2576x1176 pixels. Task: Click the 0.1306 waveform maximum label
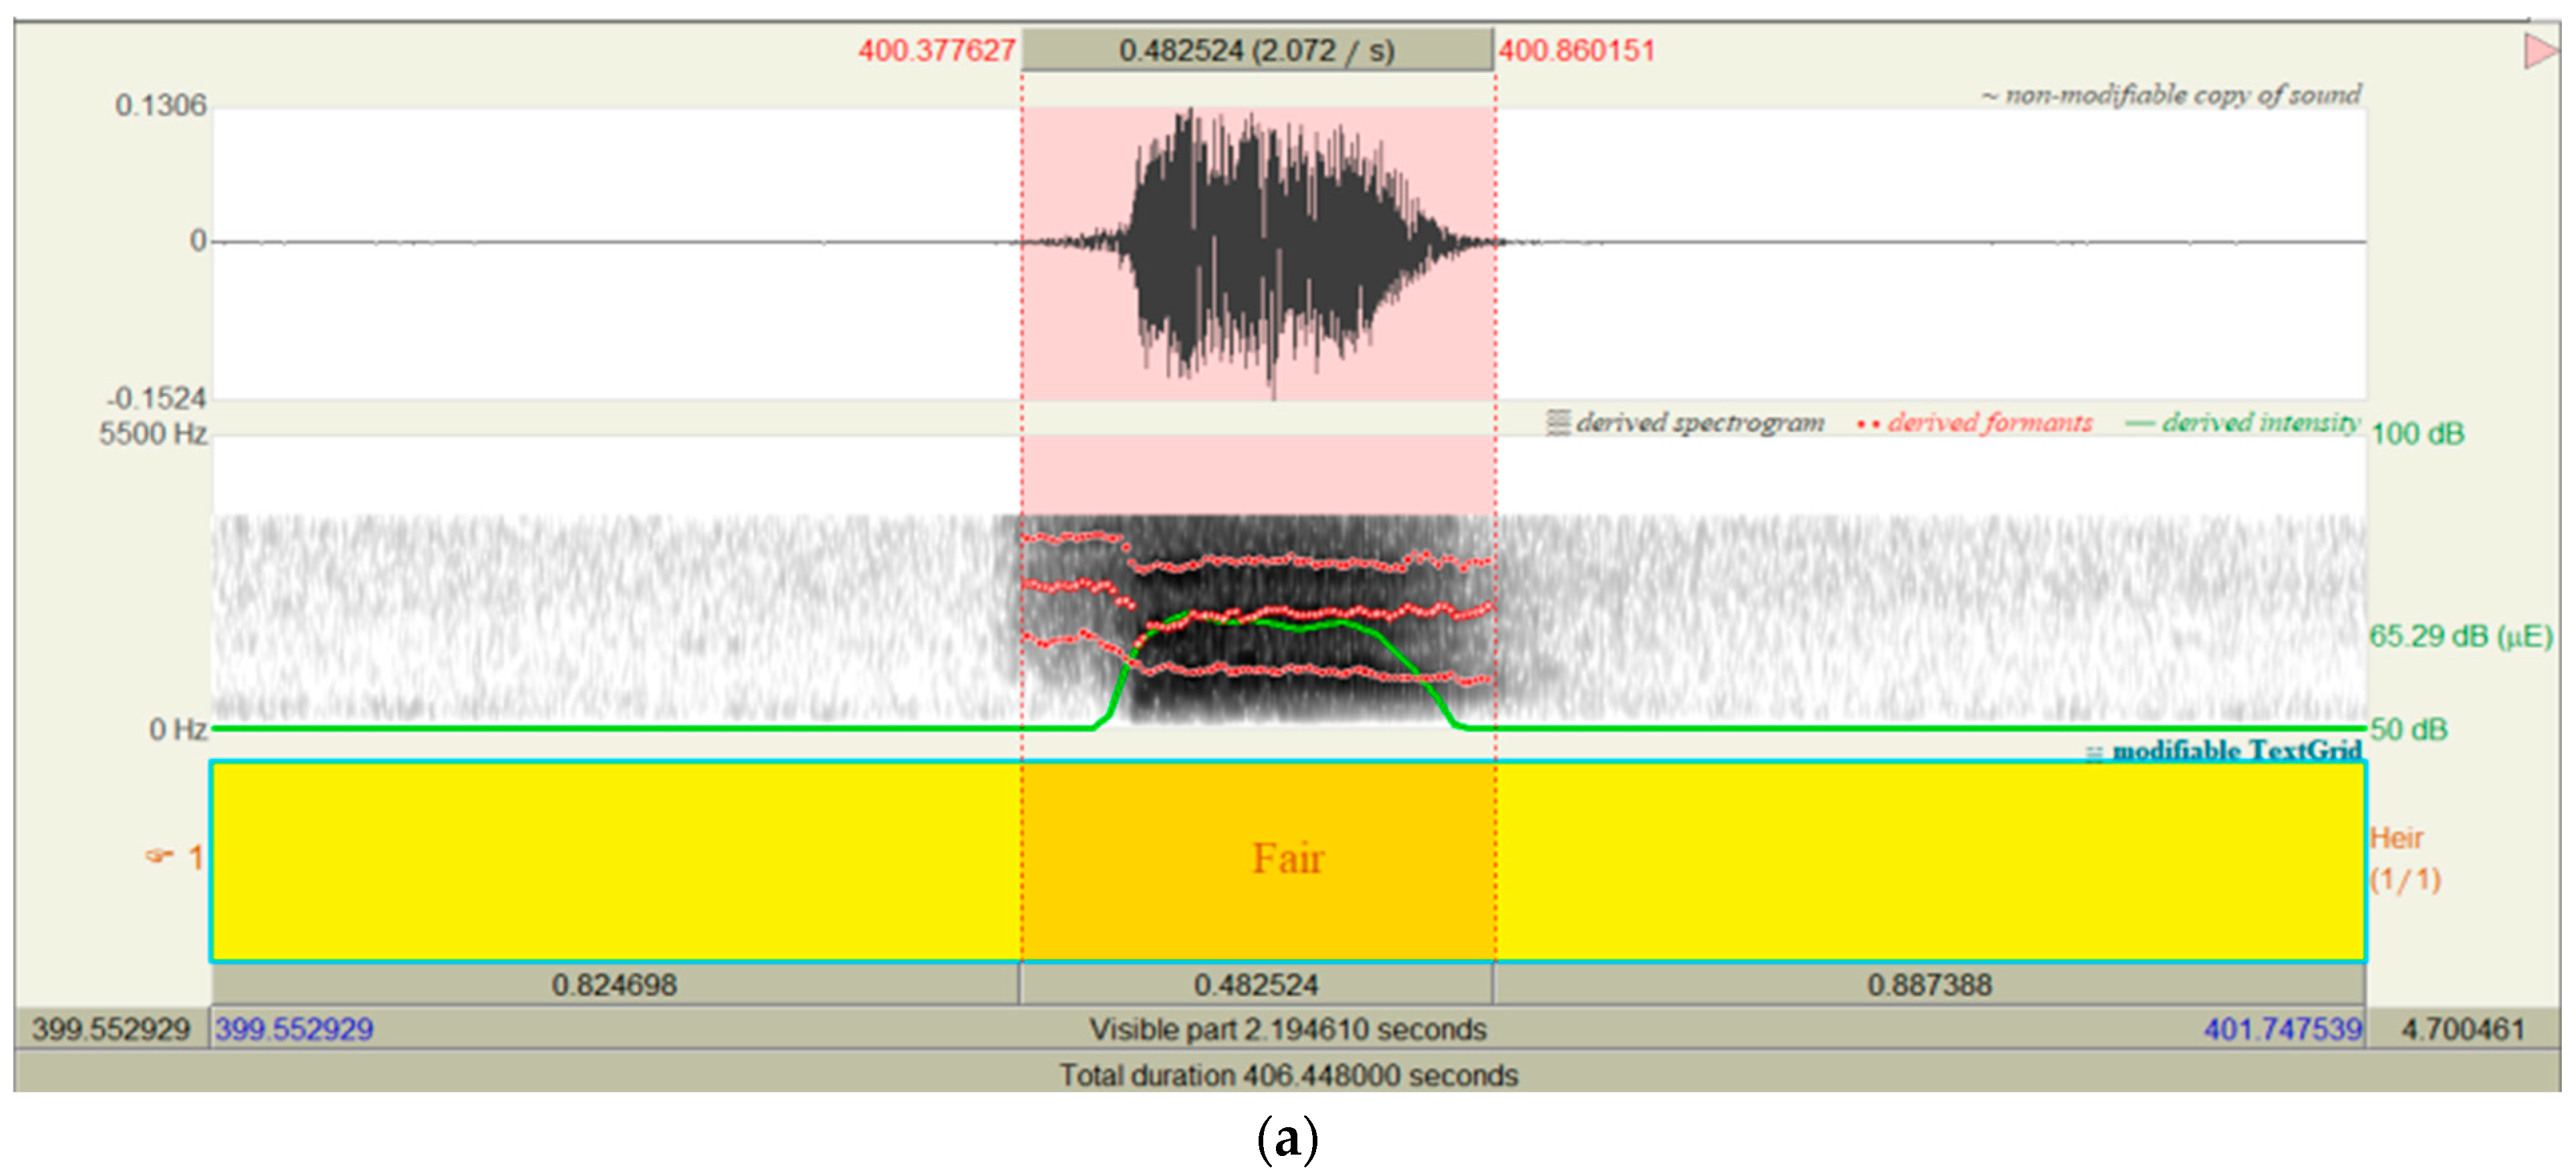160,105
